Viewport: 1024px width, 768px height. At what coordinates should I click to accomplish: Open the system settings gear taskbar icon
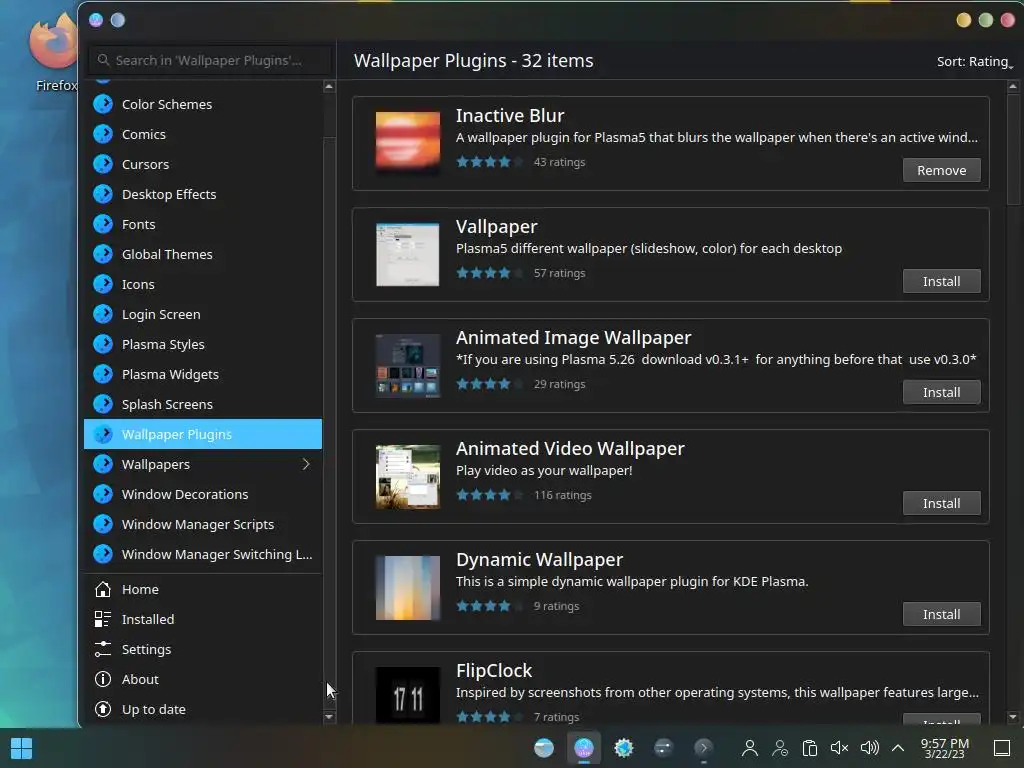tap(624, 748)
